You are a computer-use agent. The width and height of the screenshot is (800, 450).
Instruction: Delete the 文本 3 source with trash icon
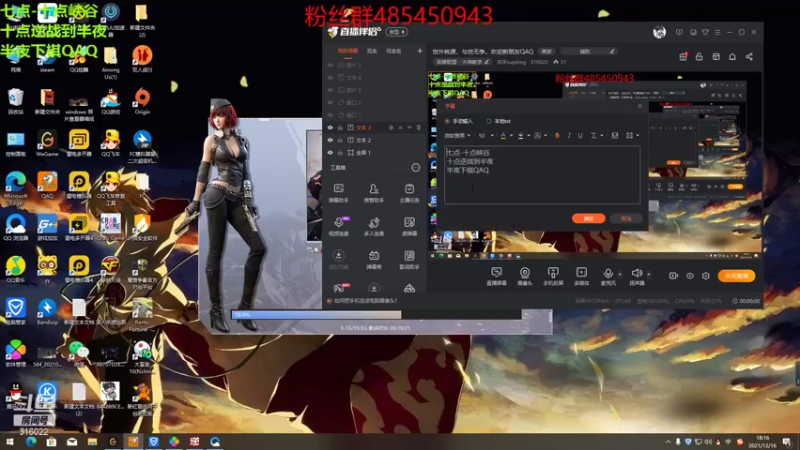point(419,128)
